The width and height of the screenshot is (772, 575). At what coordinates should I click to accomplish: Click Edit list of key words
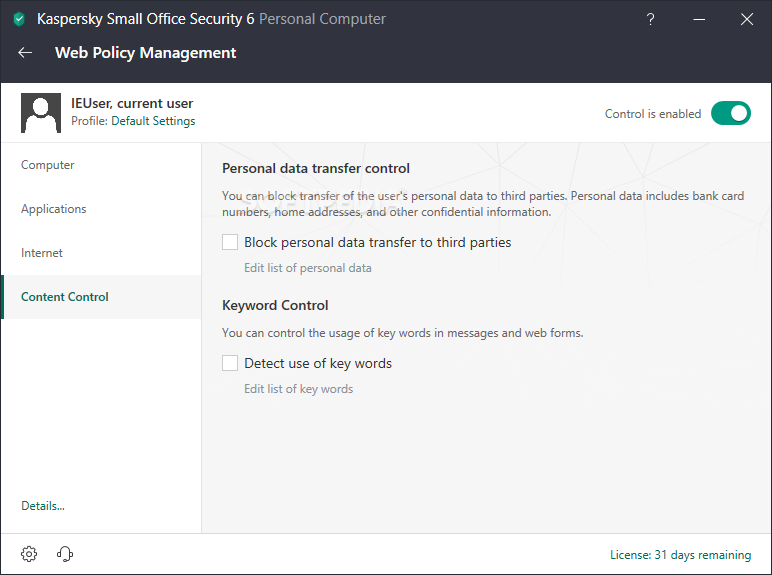pos(298,389)
